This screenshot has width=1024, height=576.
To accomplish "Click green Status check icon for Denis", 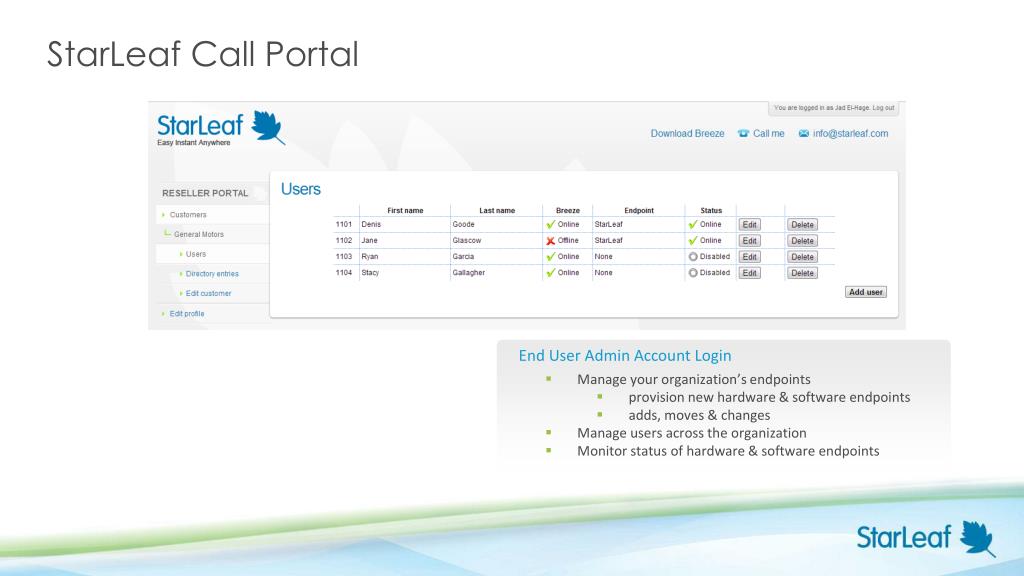I will tap(693, 224).
